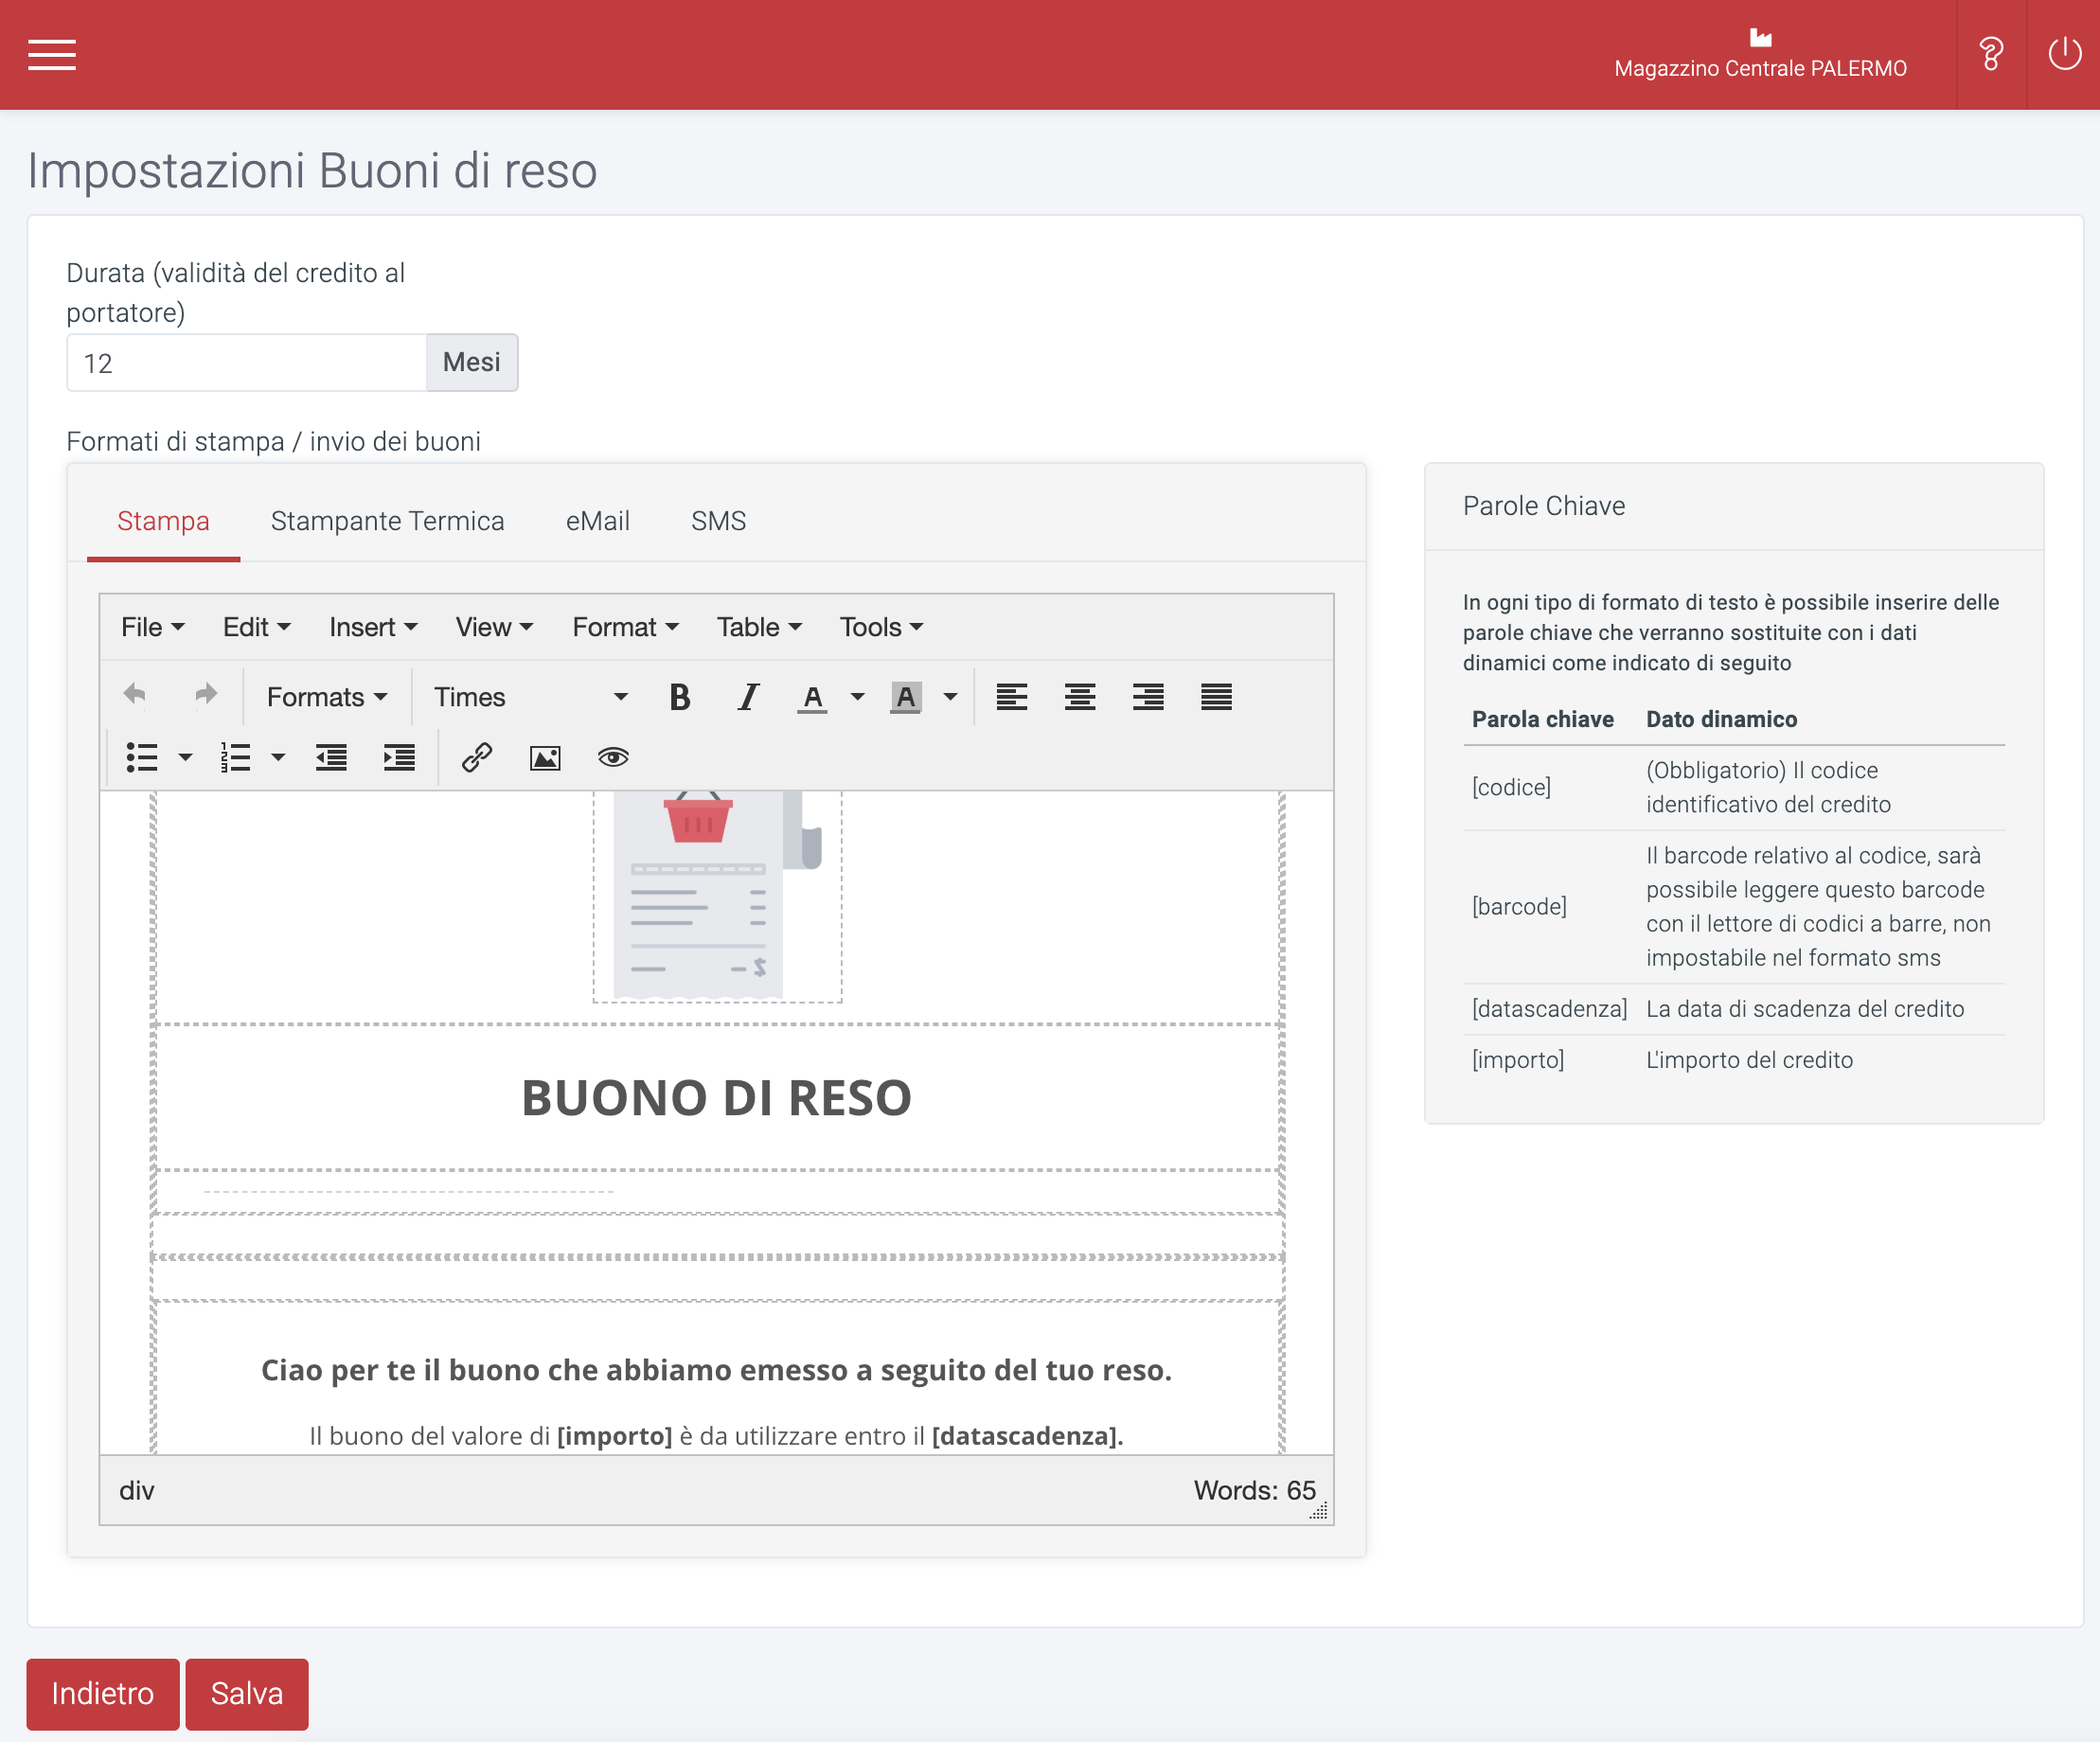Click the Salva button

[x=246, y=1693]
